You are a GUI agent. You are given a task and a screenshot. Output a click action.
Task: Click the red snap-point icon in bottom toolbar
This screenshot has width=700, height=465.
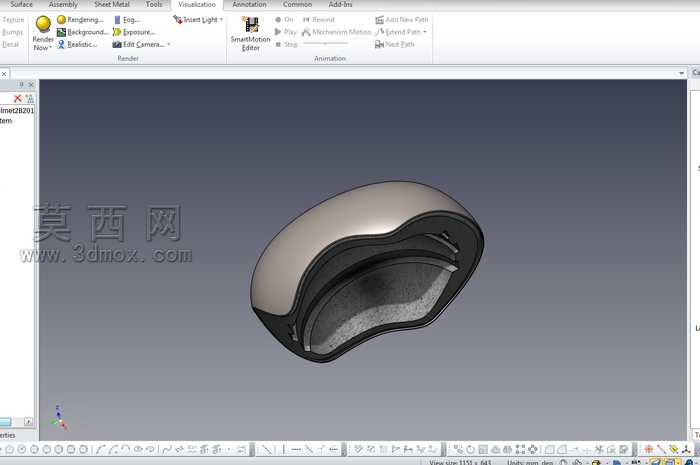tap(649, 449)
